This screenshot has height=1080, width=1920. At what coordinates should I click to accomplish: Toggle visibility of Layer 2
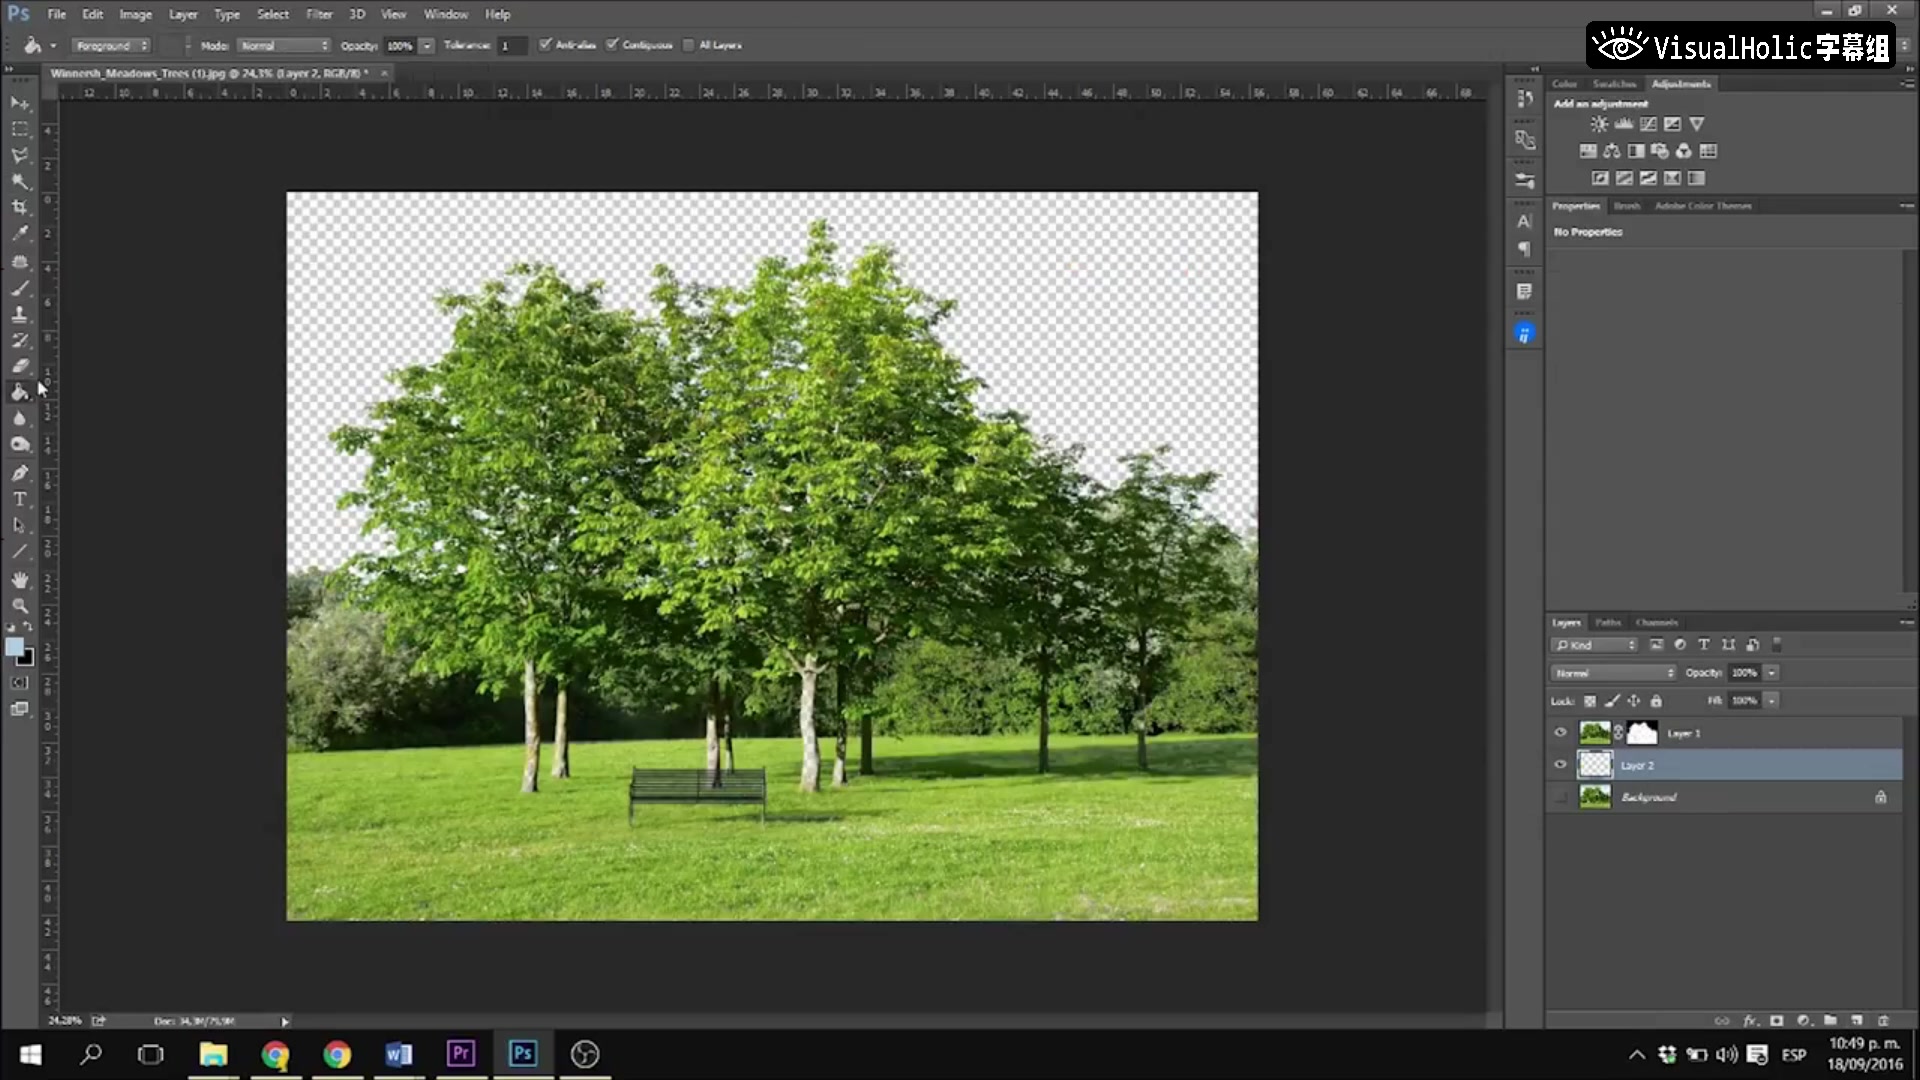1561,765
